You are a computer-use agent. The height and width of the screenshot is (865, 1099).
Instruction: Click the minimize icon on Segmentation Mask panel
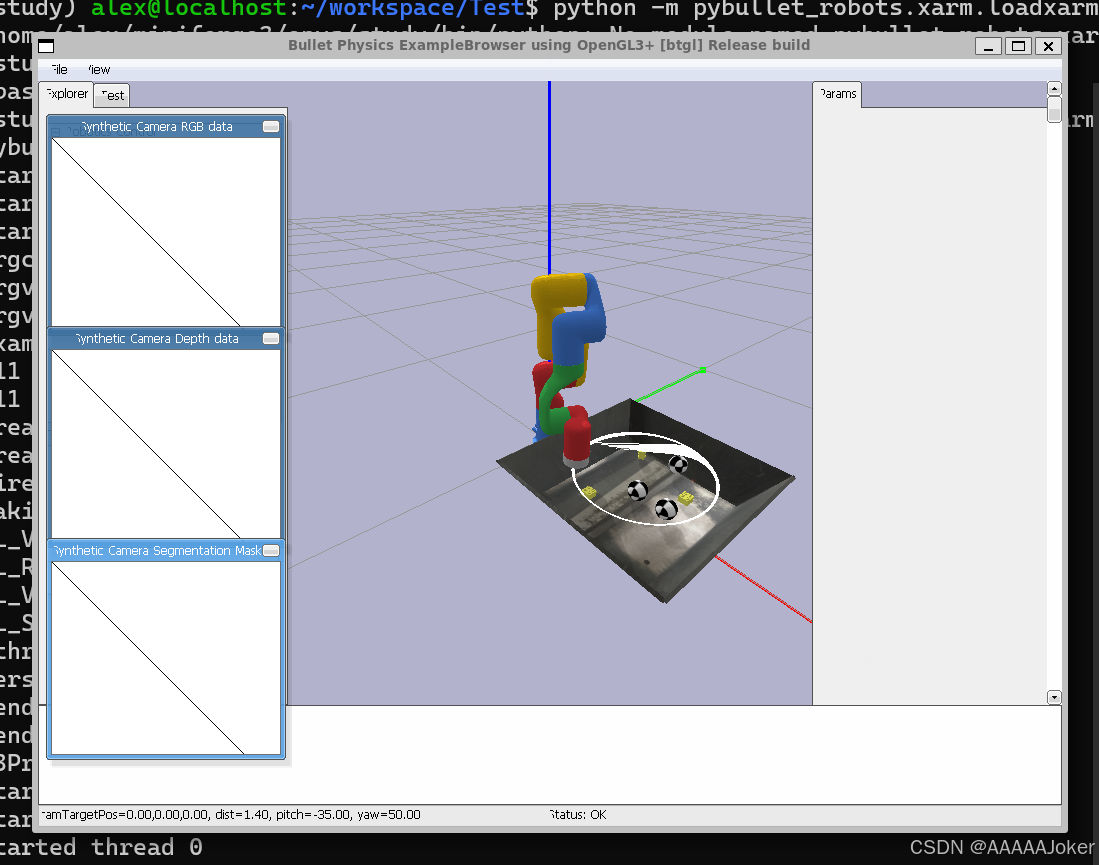(x=270, y=549)
